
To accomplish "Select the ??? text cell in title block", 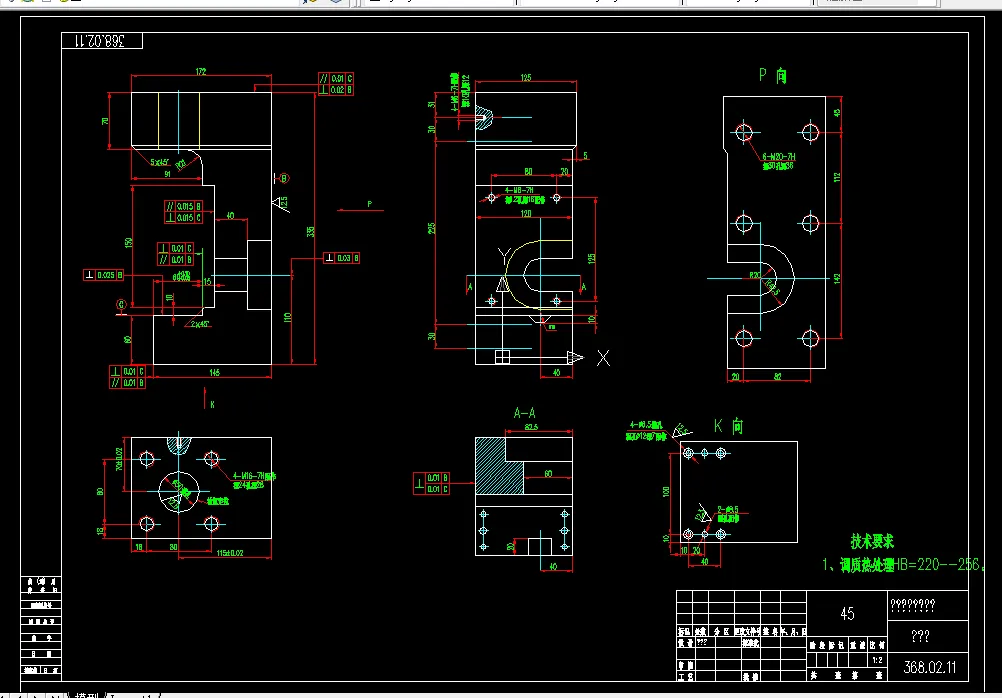I will point(920,636).
